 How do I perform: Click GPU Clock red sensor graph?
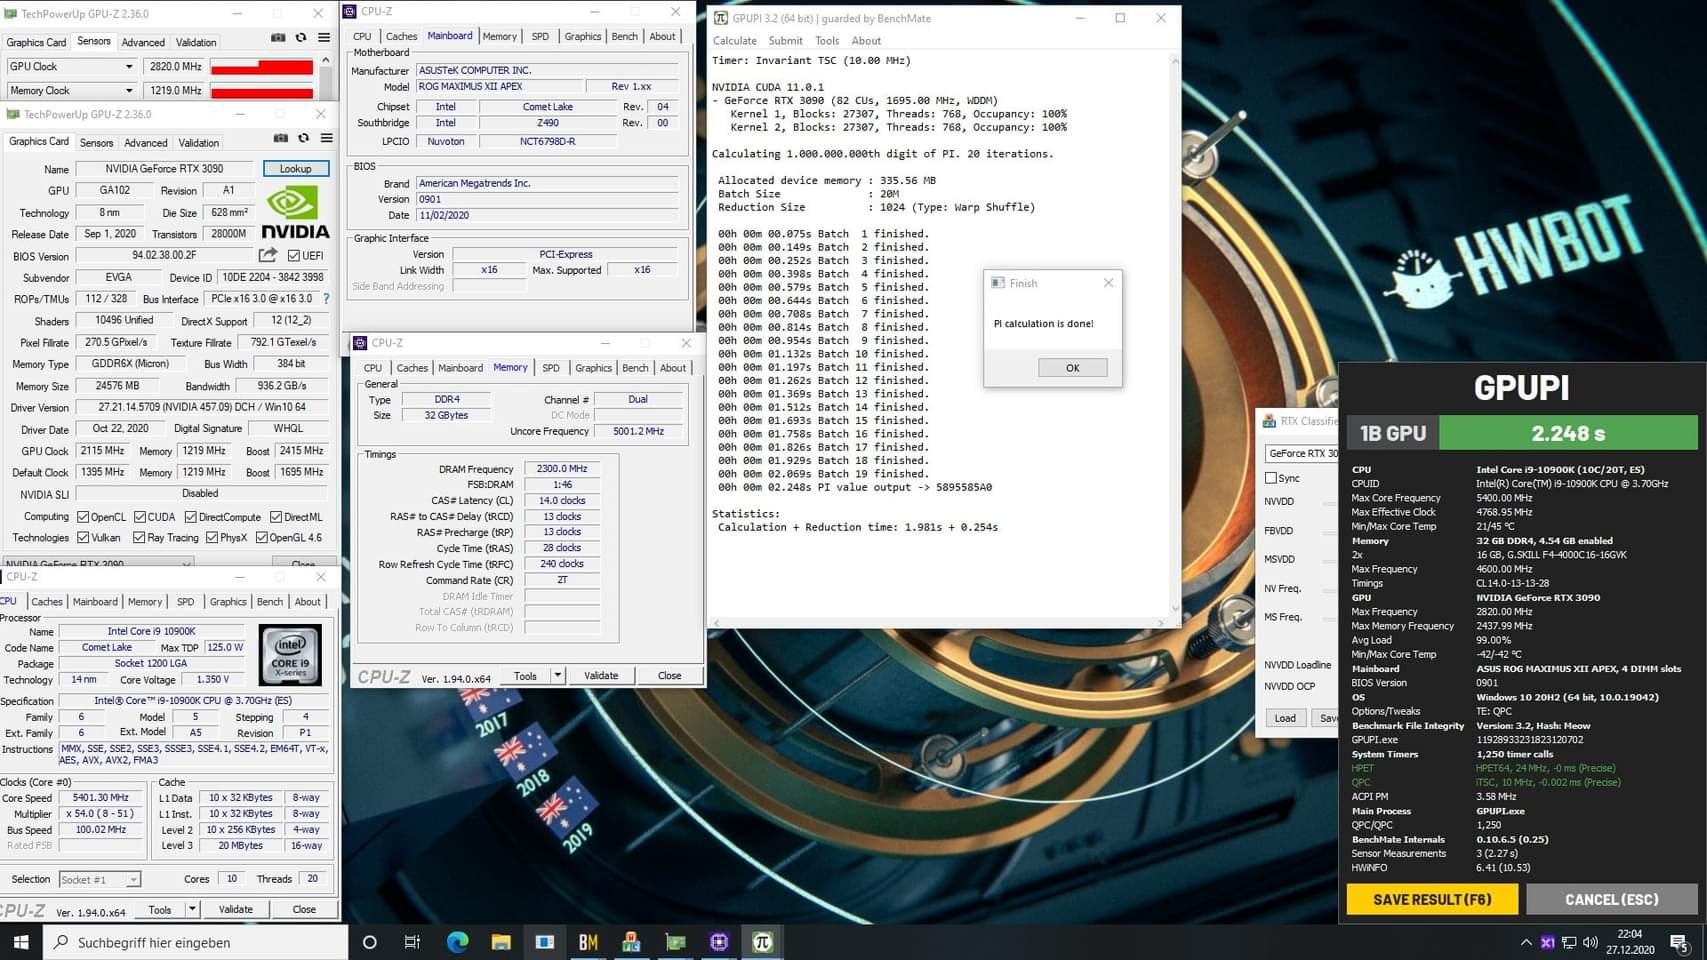click(262, 67)
